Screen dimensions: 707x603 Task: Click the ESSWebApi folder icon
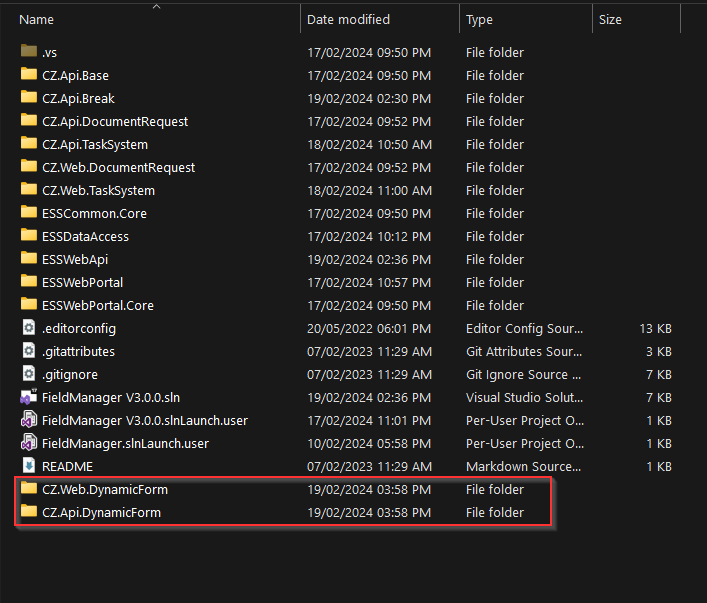click(x=29, y=258)
